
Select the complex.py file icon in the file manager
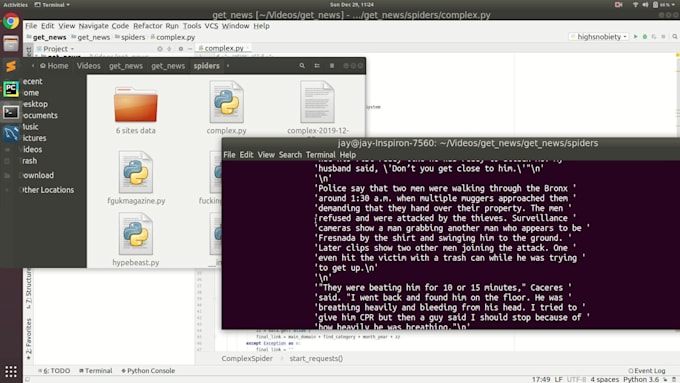(x=226, y=102)
